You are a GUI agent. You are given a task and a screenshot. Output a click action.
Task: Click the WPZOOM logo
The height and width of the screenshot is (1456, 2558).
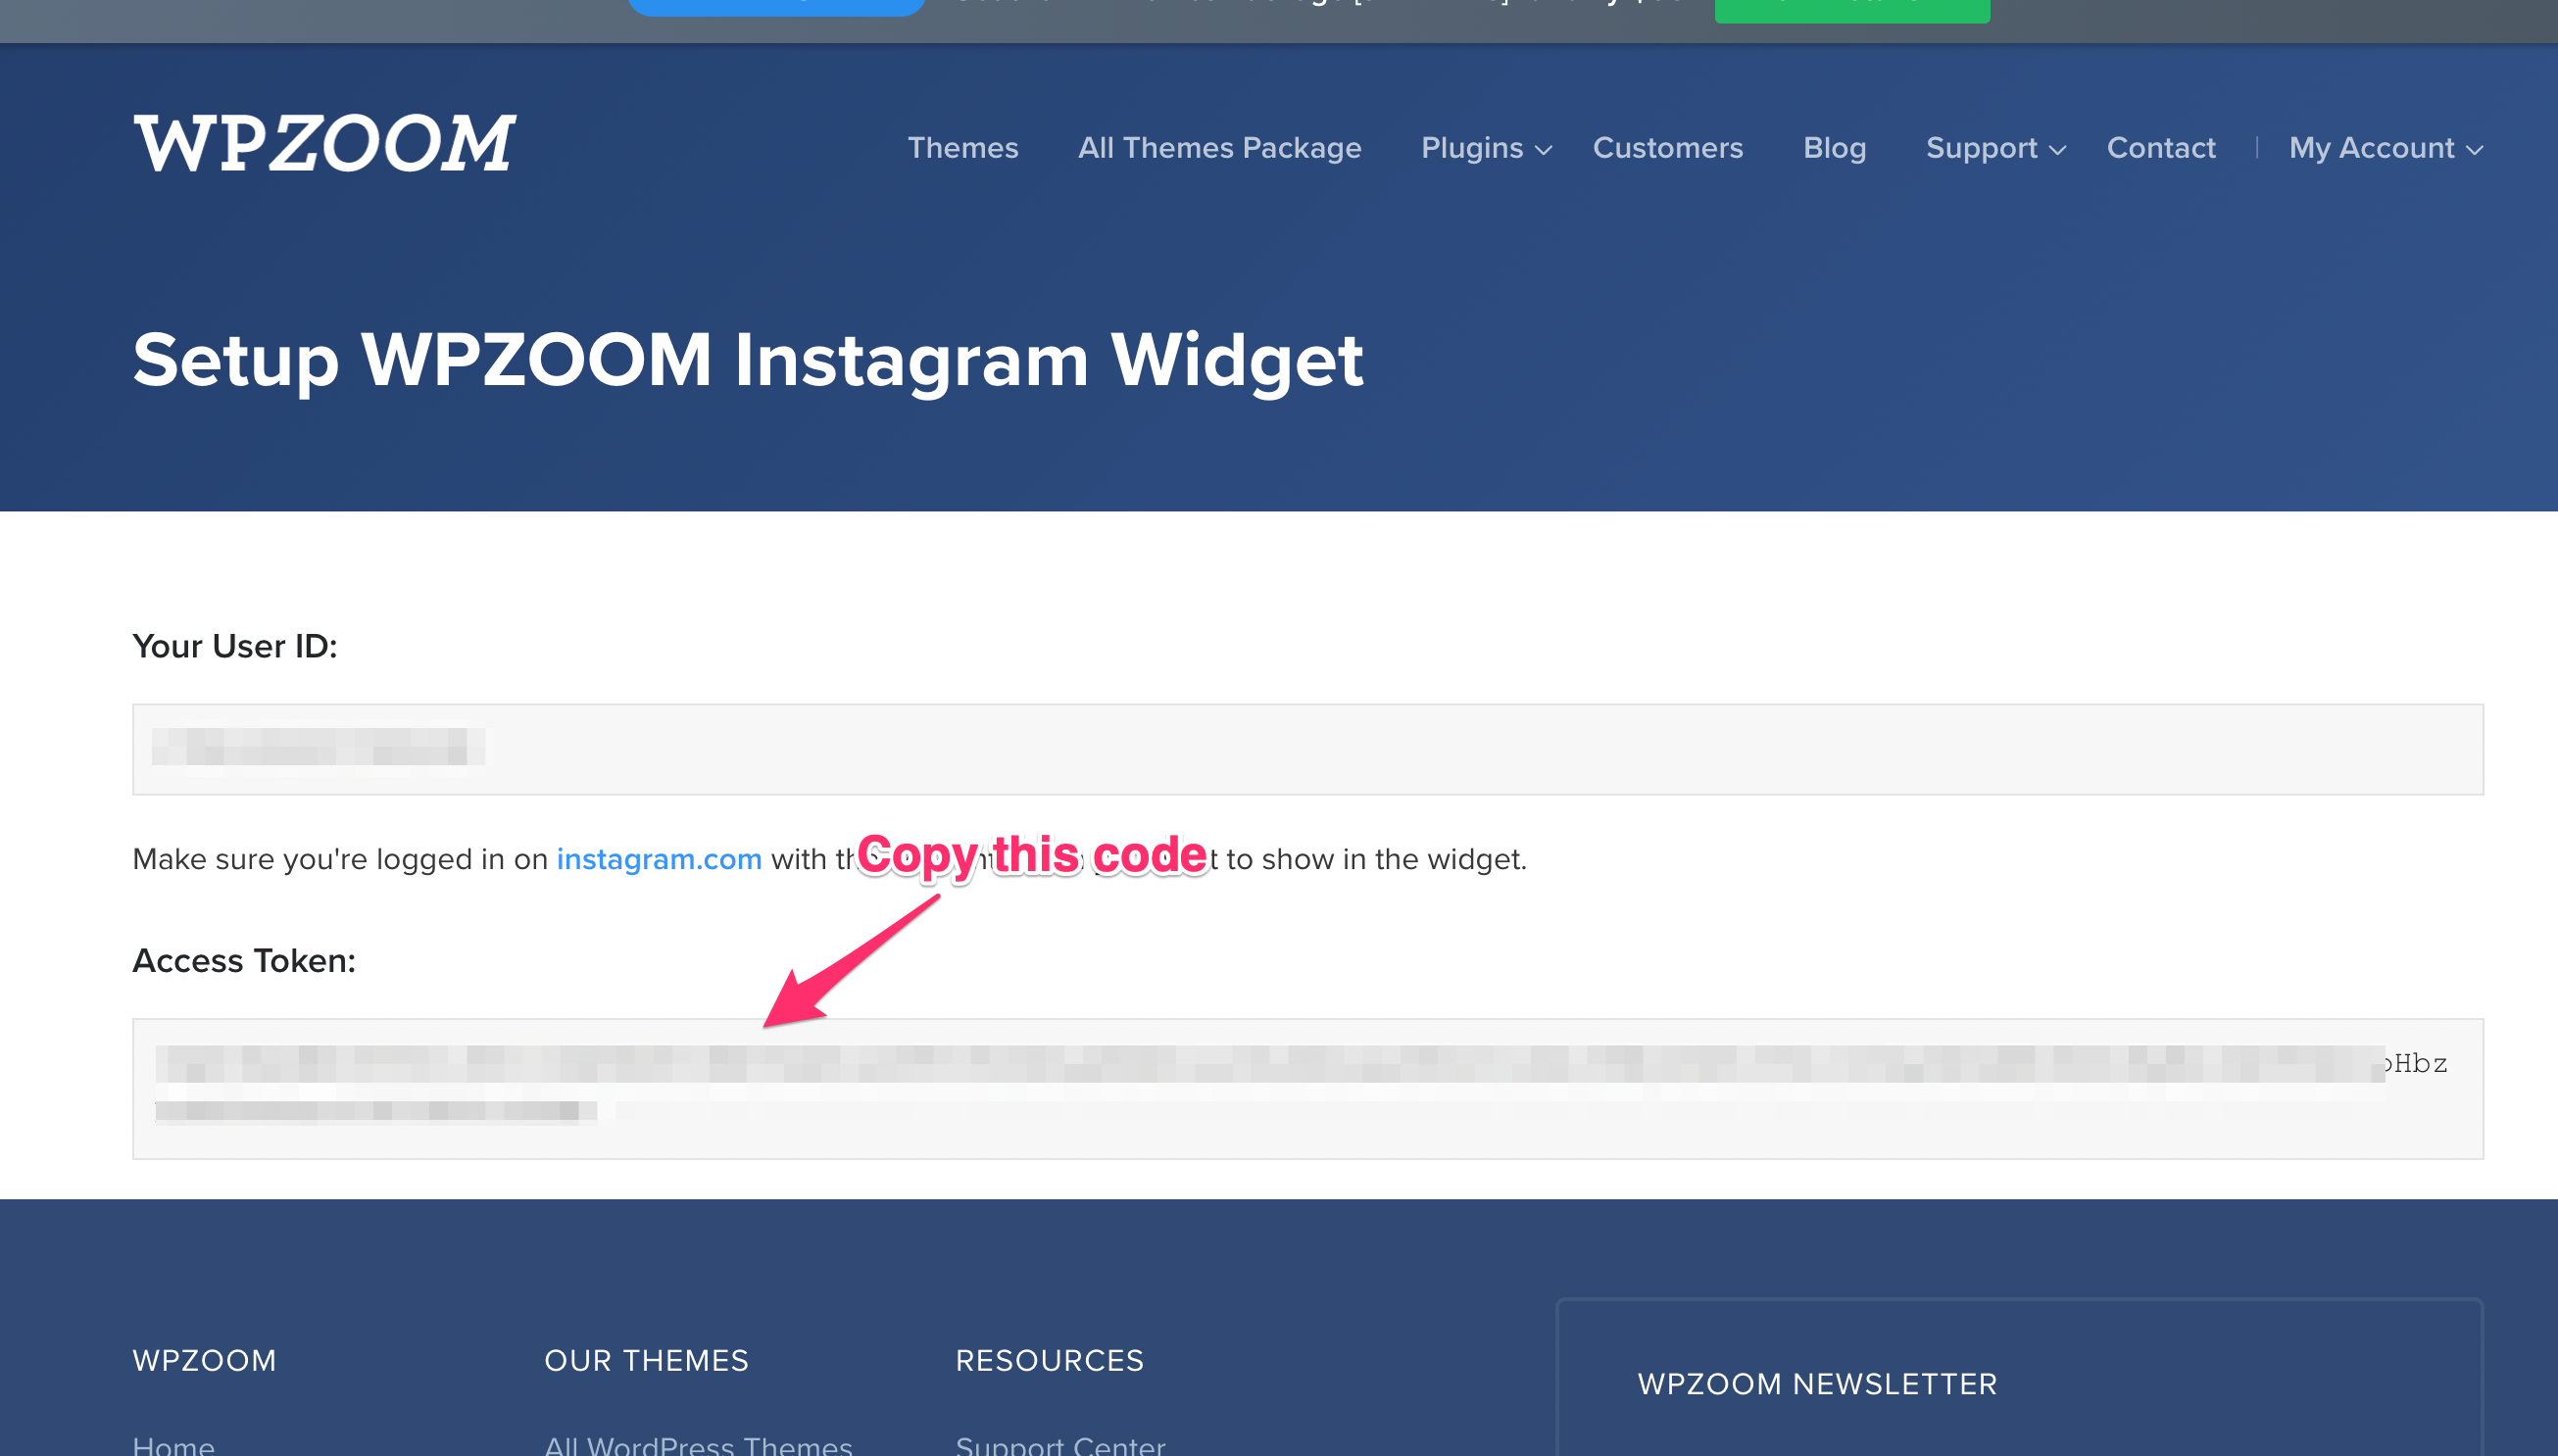[324, 143]
